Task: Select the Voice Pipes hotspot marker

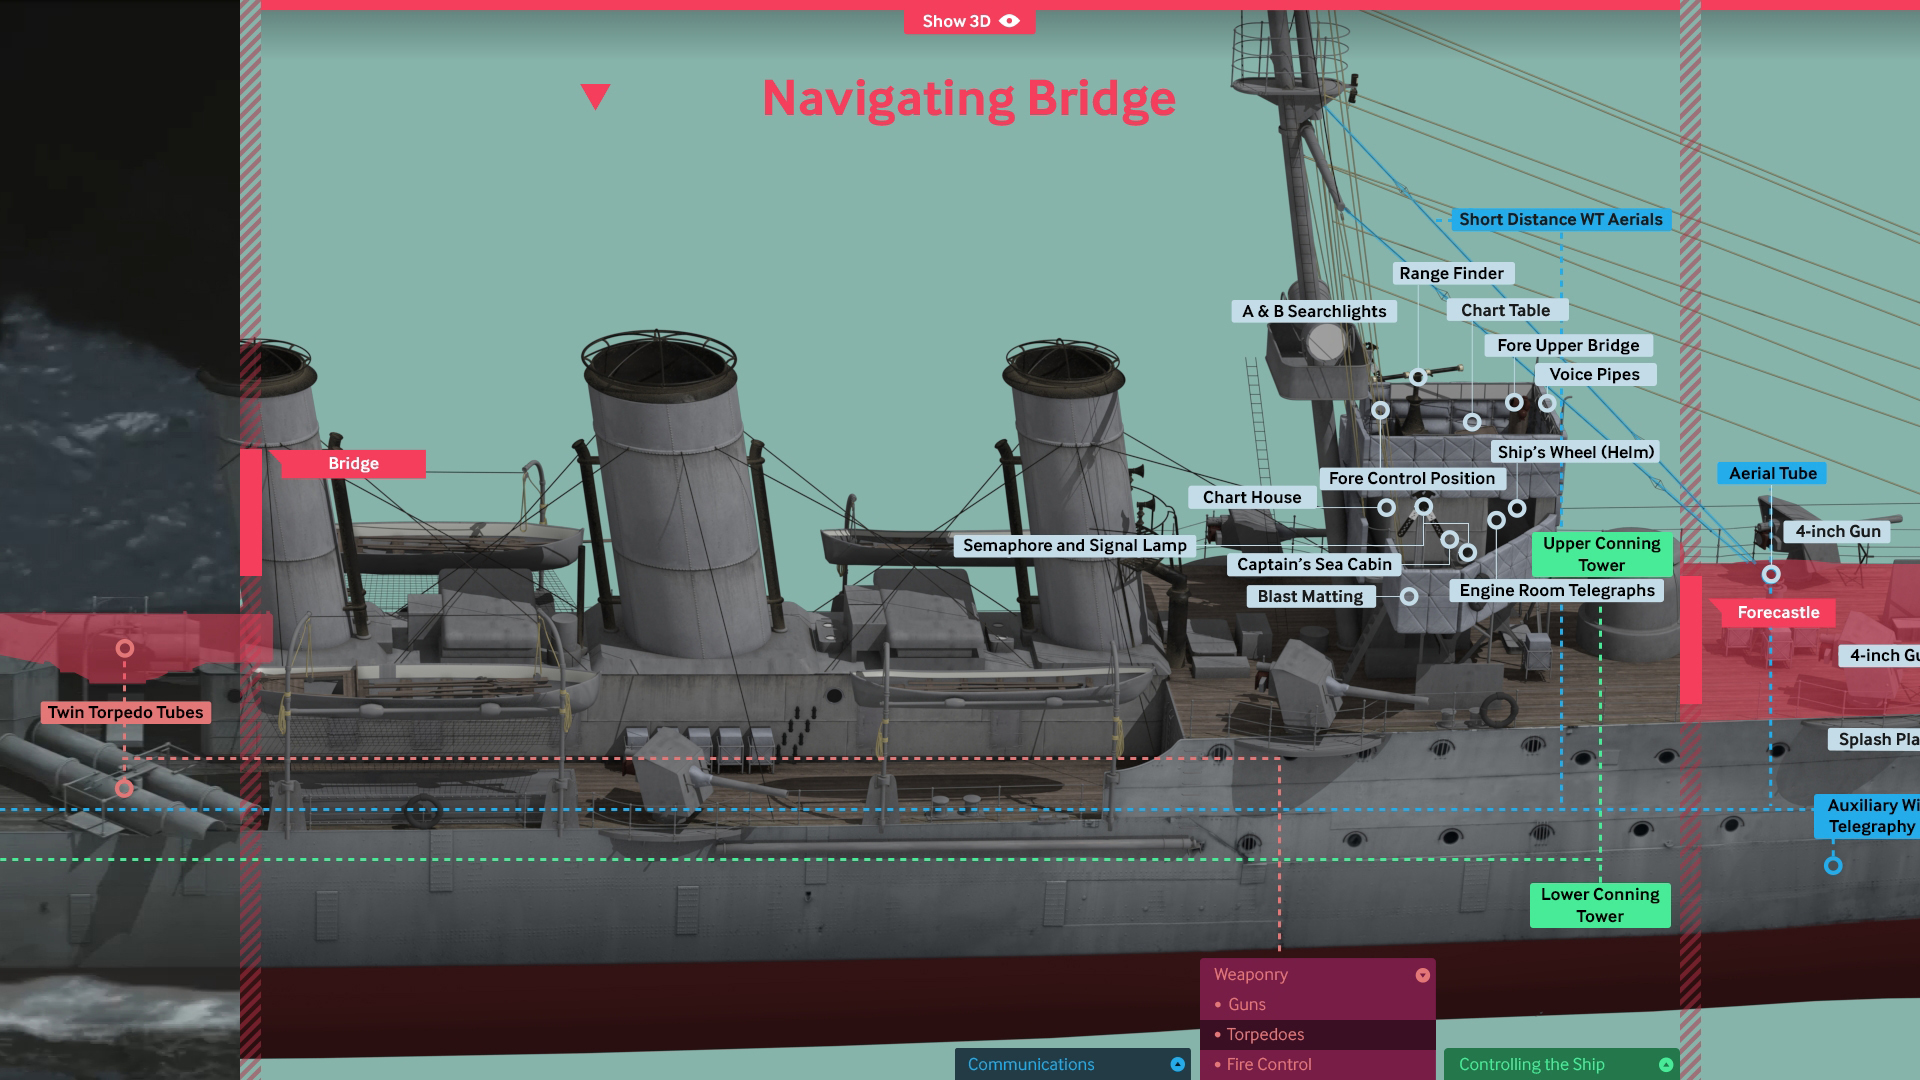Action: pos(1547,403)
